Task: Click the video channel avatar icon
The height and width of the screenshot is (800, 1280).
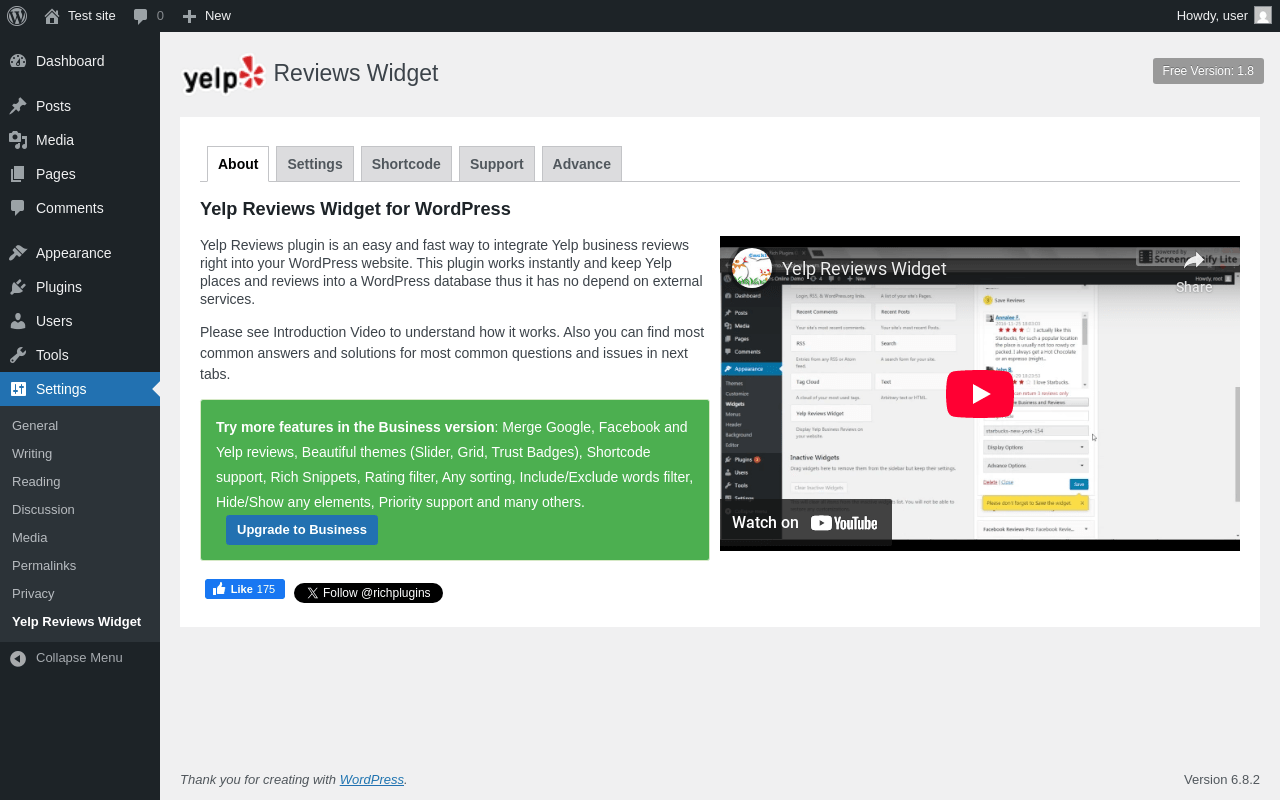Action: (x=752, y=268)
